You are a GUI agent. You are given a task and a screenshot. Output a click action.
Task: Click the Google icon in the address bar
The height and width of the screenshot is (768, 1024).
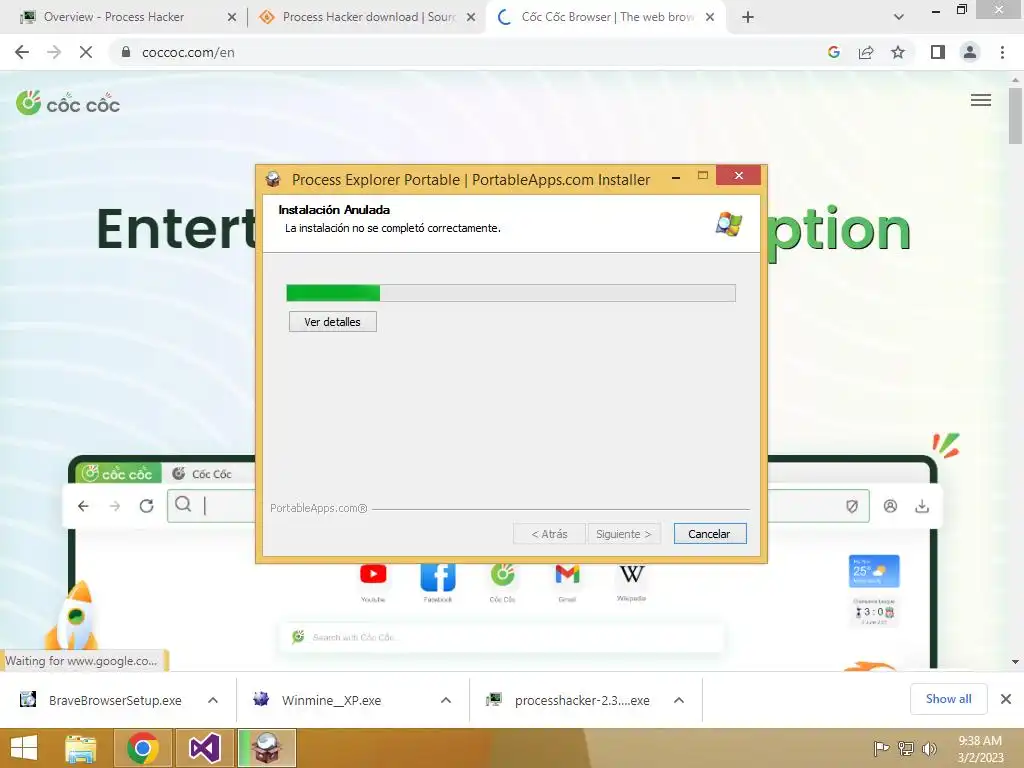pos(833,52)
